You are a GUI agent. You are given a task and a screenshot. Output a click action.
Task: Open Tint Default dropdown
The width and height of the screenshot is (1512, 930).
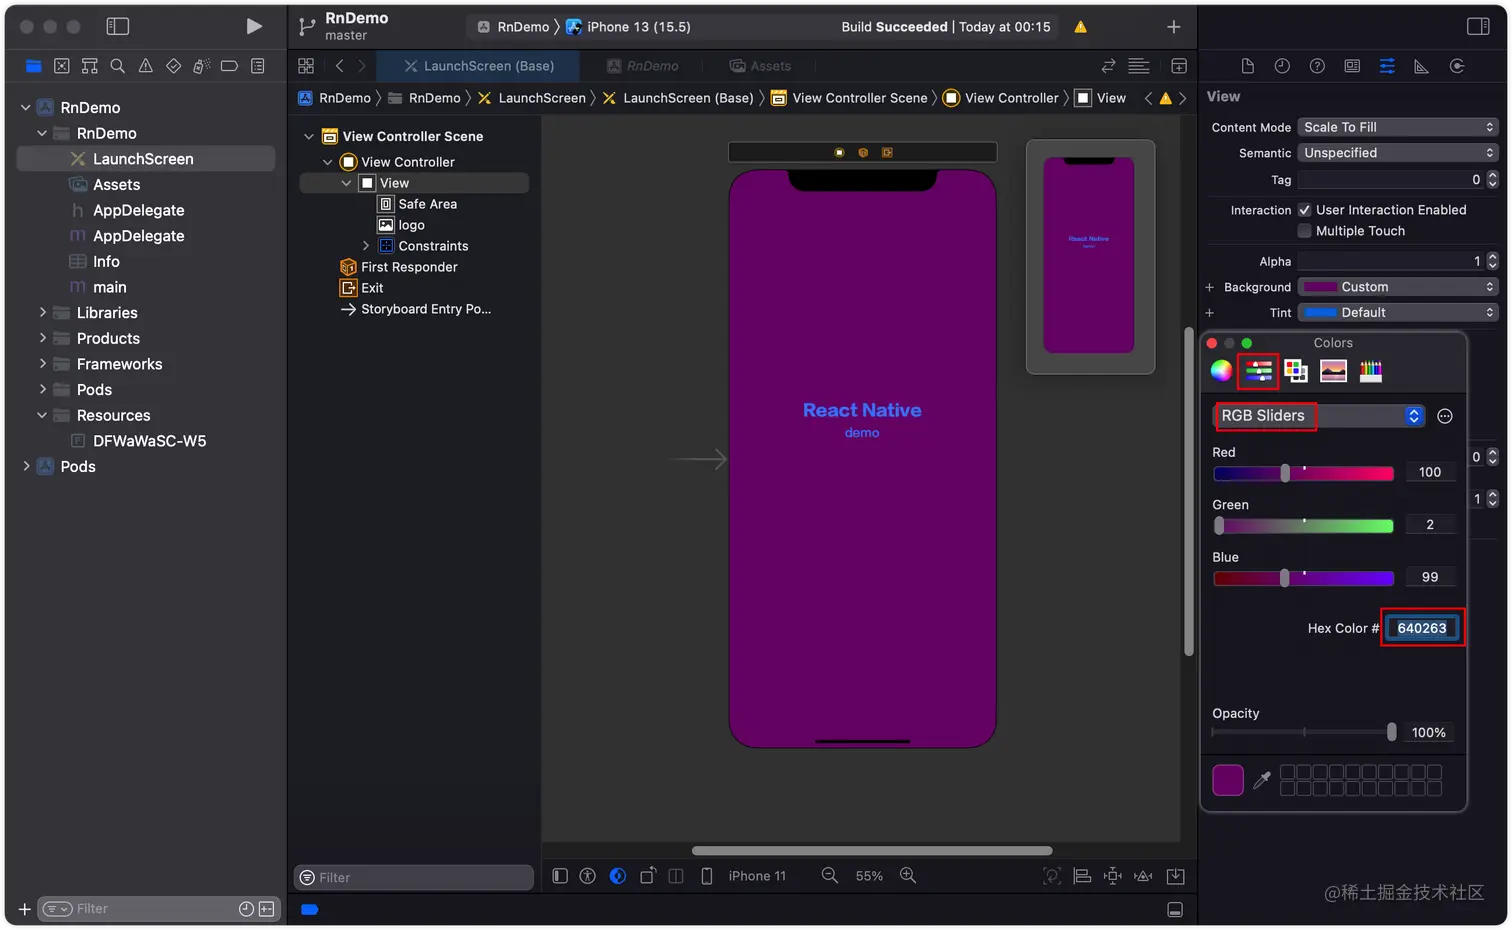click(x=1398, y=313)
